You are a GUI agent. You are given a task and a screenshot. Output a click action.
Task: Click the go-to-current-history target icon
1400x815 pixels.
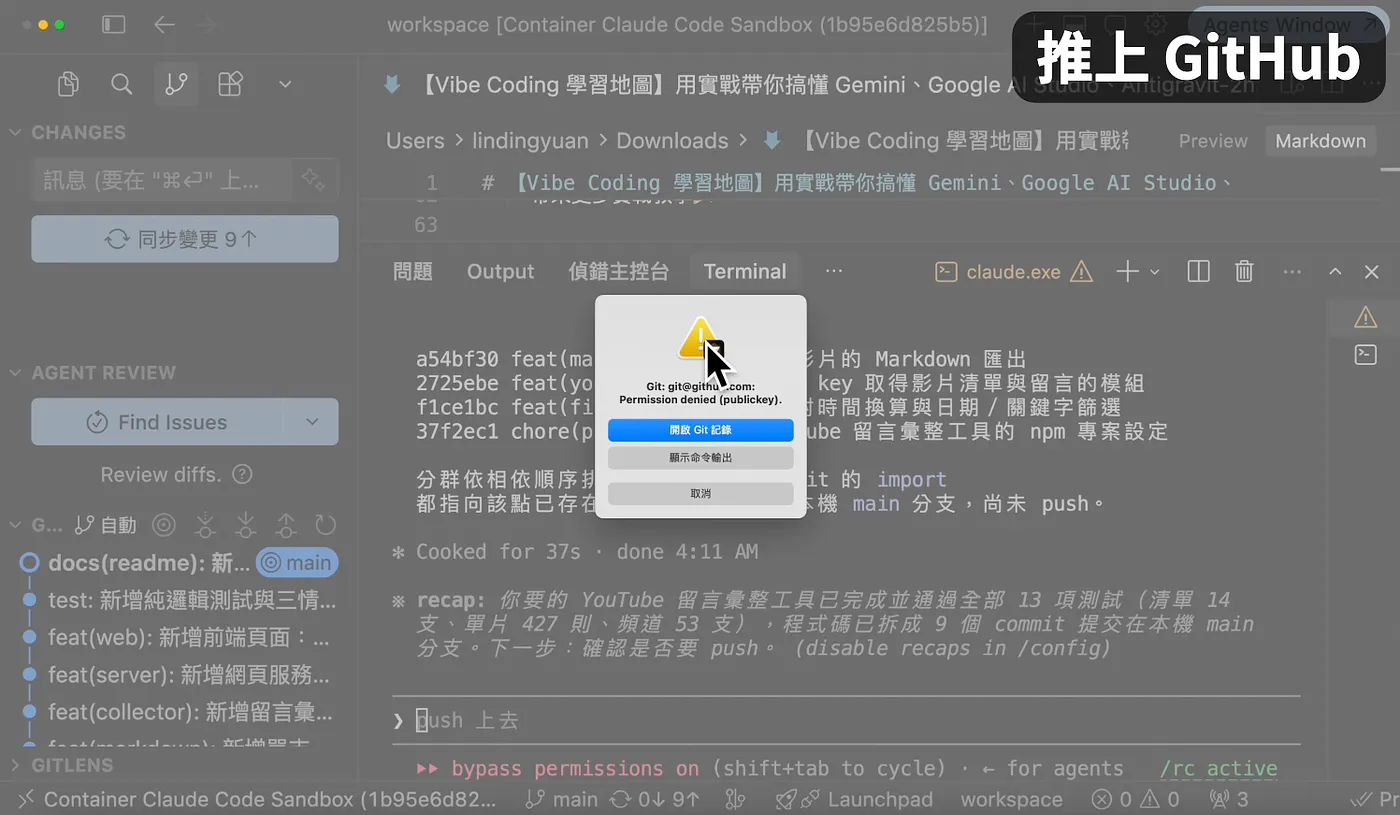[163, 524]
